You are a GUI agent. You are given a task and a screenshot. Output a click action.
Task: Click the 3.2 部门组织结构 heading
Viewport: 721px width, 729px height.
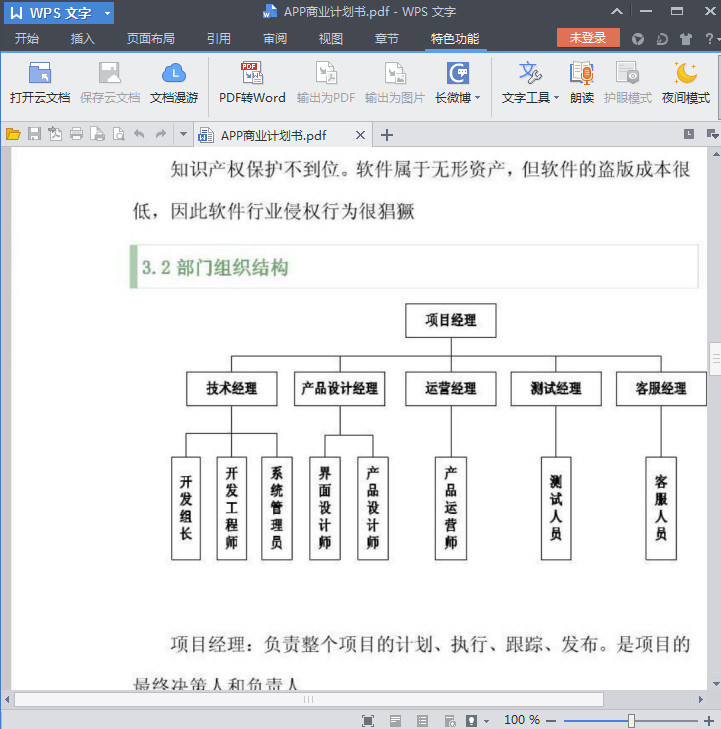(215, 267)
